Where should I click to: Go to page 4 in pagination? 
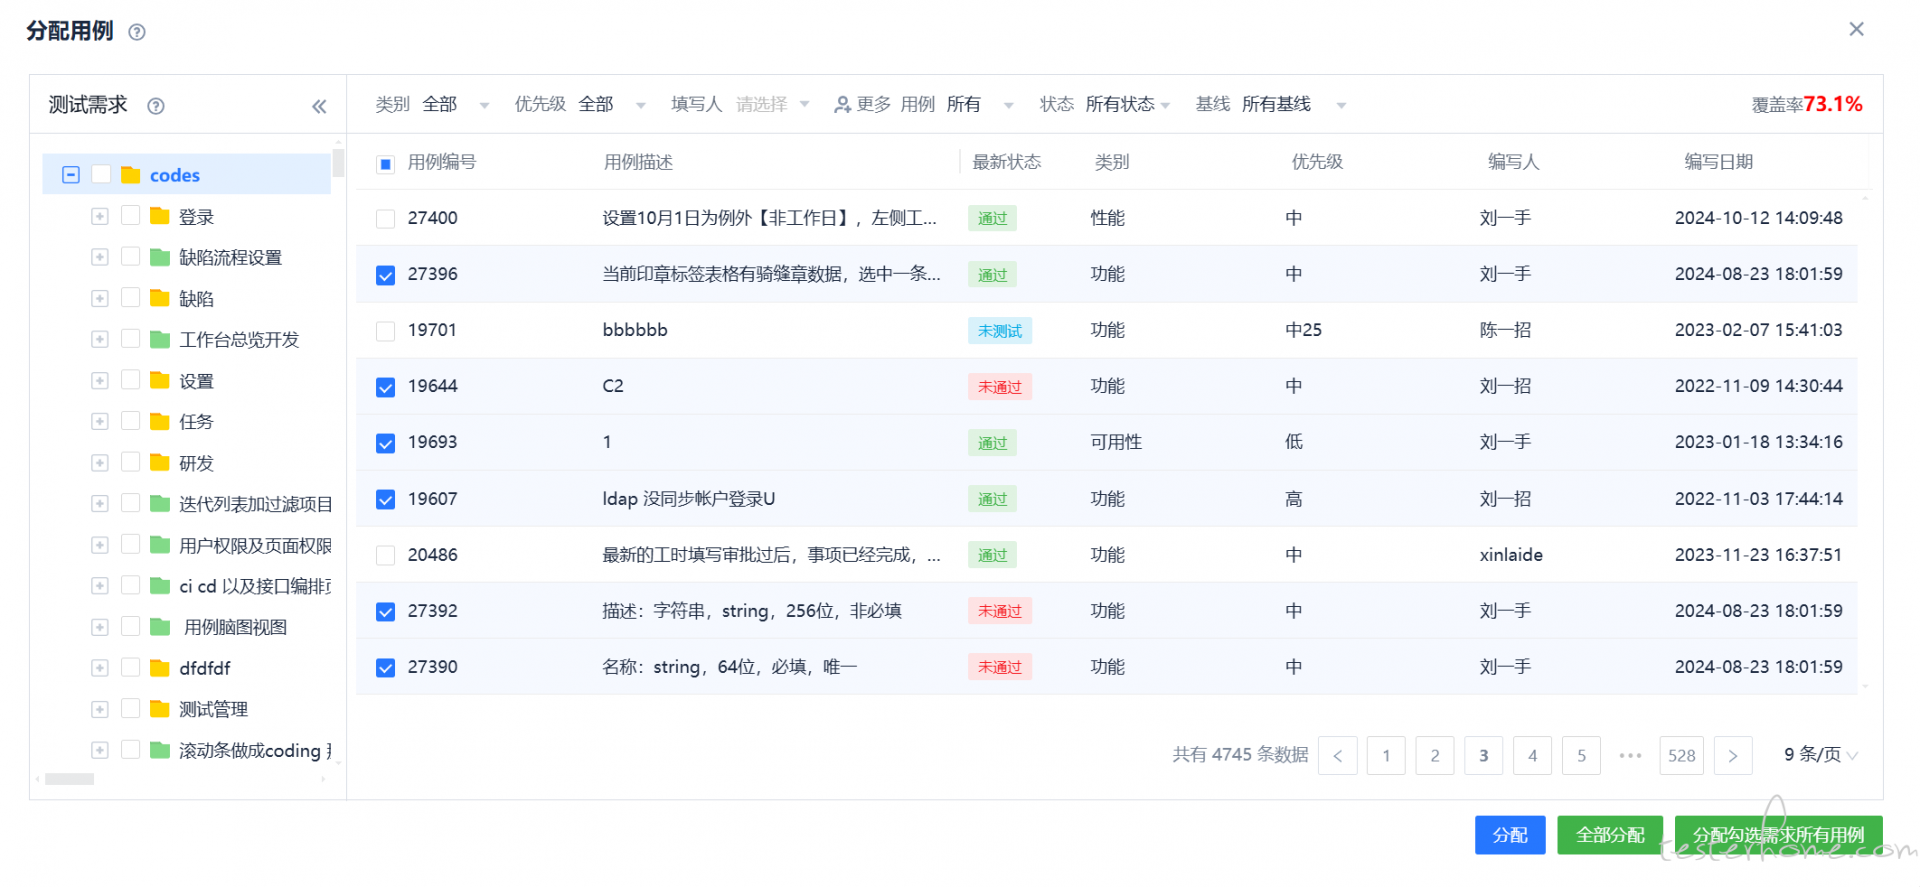coord(1532,756)
